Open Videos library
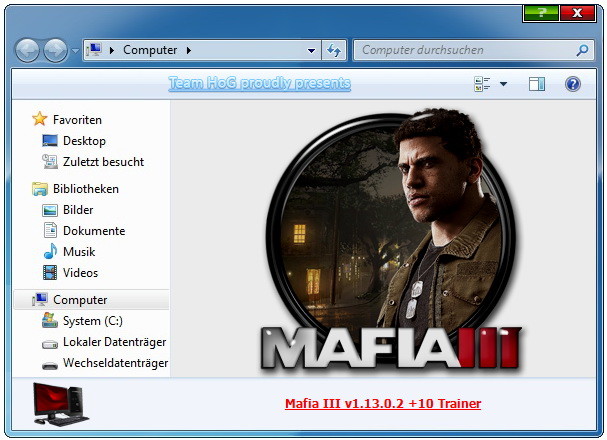Screen dimensions: 607x440 coord(81,273)
